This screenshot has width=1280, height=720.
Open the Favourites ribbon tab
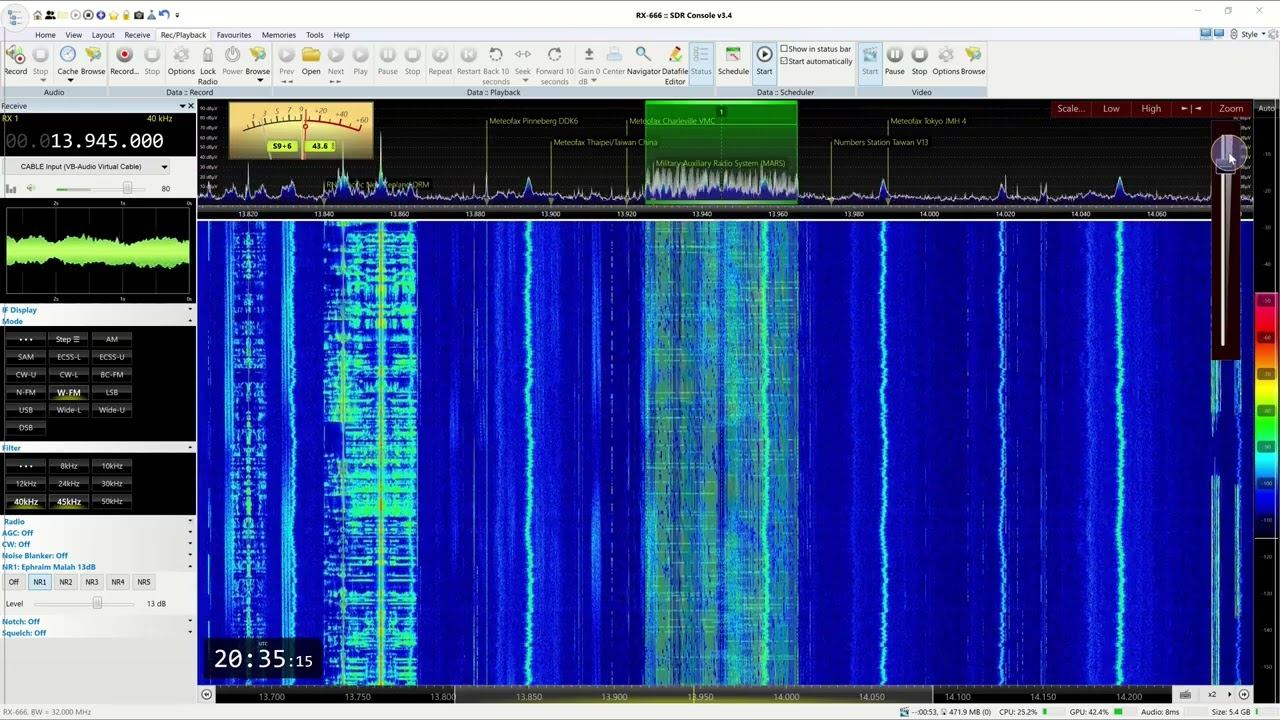tap(234, 35)
